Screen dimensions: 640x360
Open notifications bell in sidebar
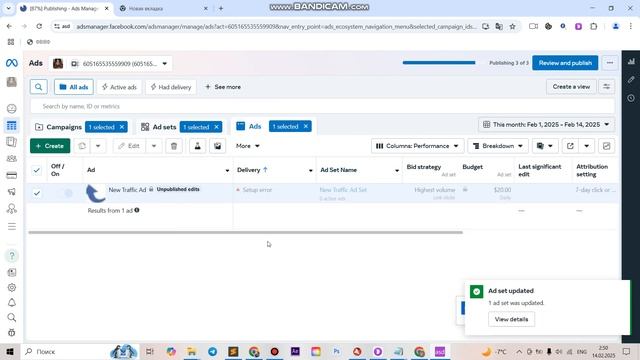[11, 302]
